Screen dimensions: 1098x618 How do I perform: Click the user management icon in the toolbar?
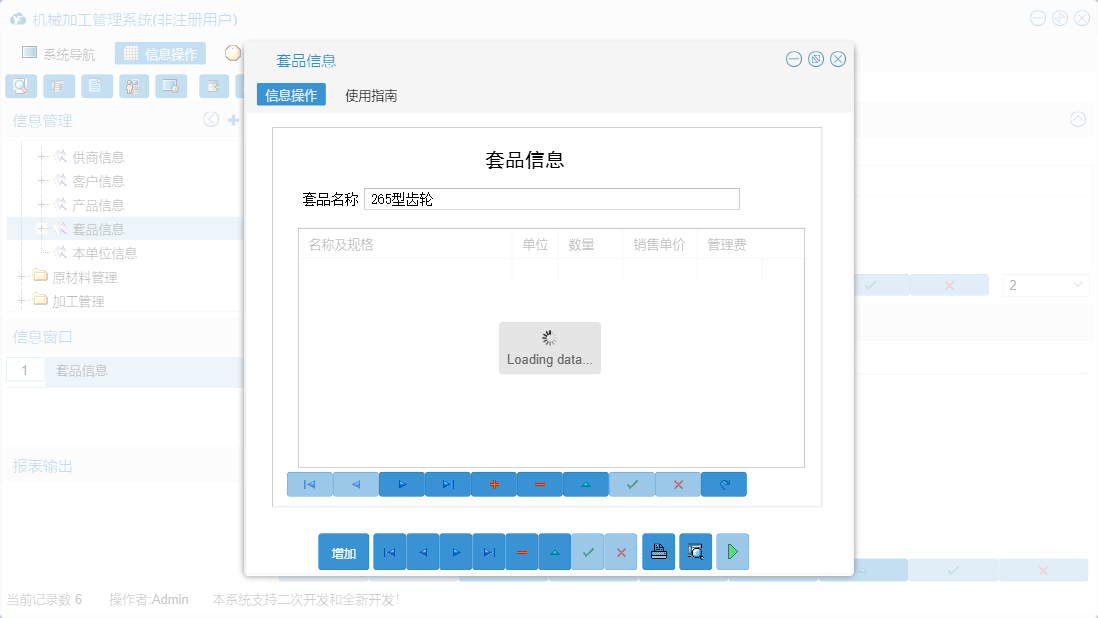point(134,86)
